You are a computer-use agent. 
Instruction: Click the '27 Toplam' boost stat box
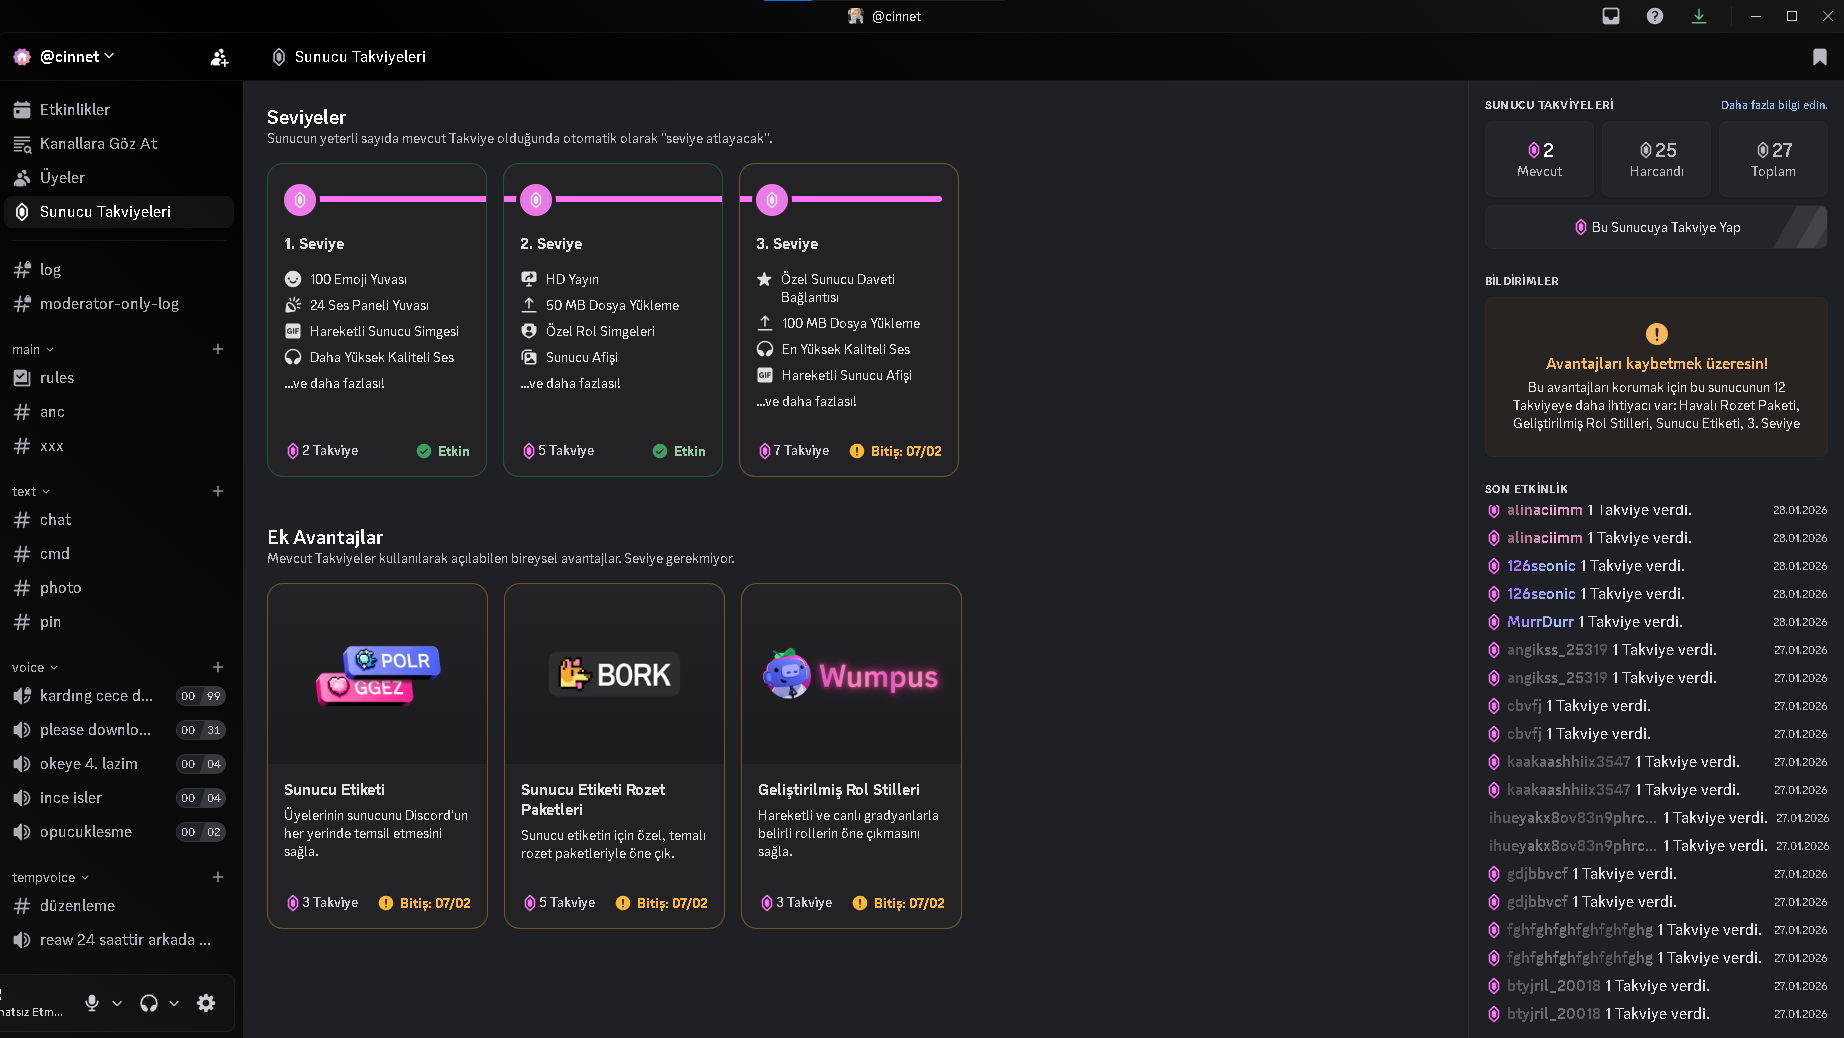tap(1773, 160)
